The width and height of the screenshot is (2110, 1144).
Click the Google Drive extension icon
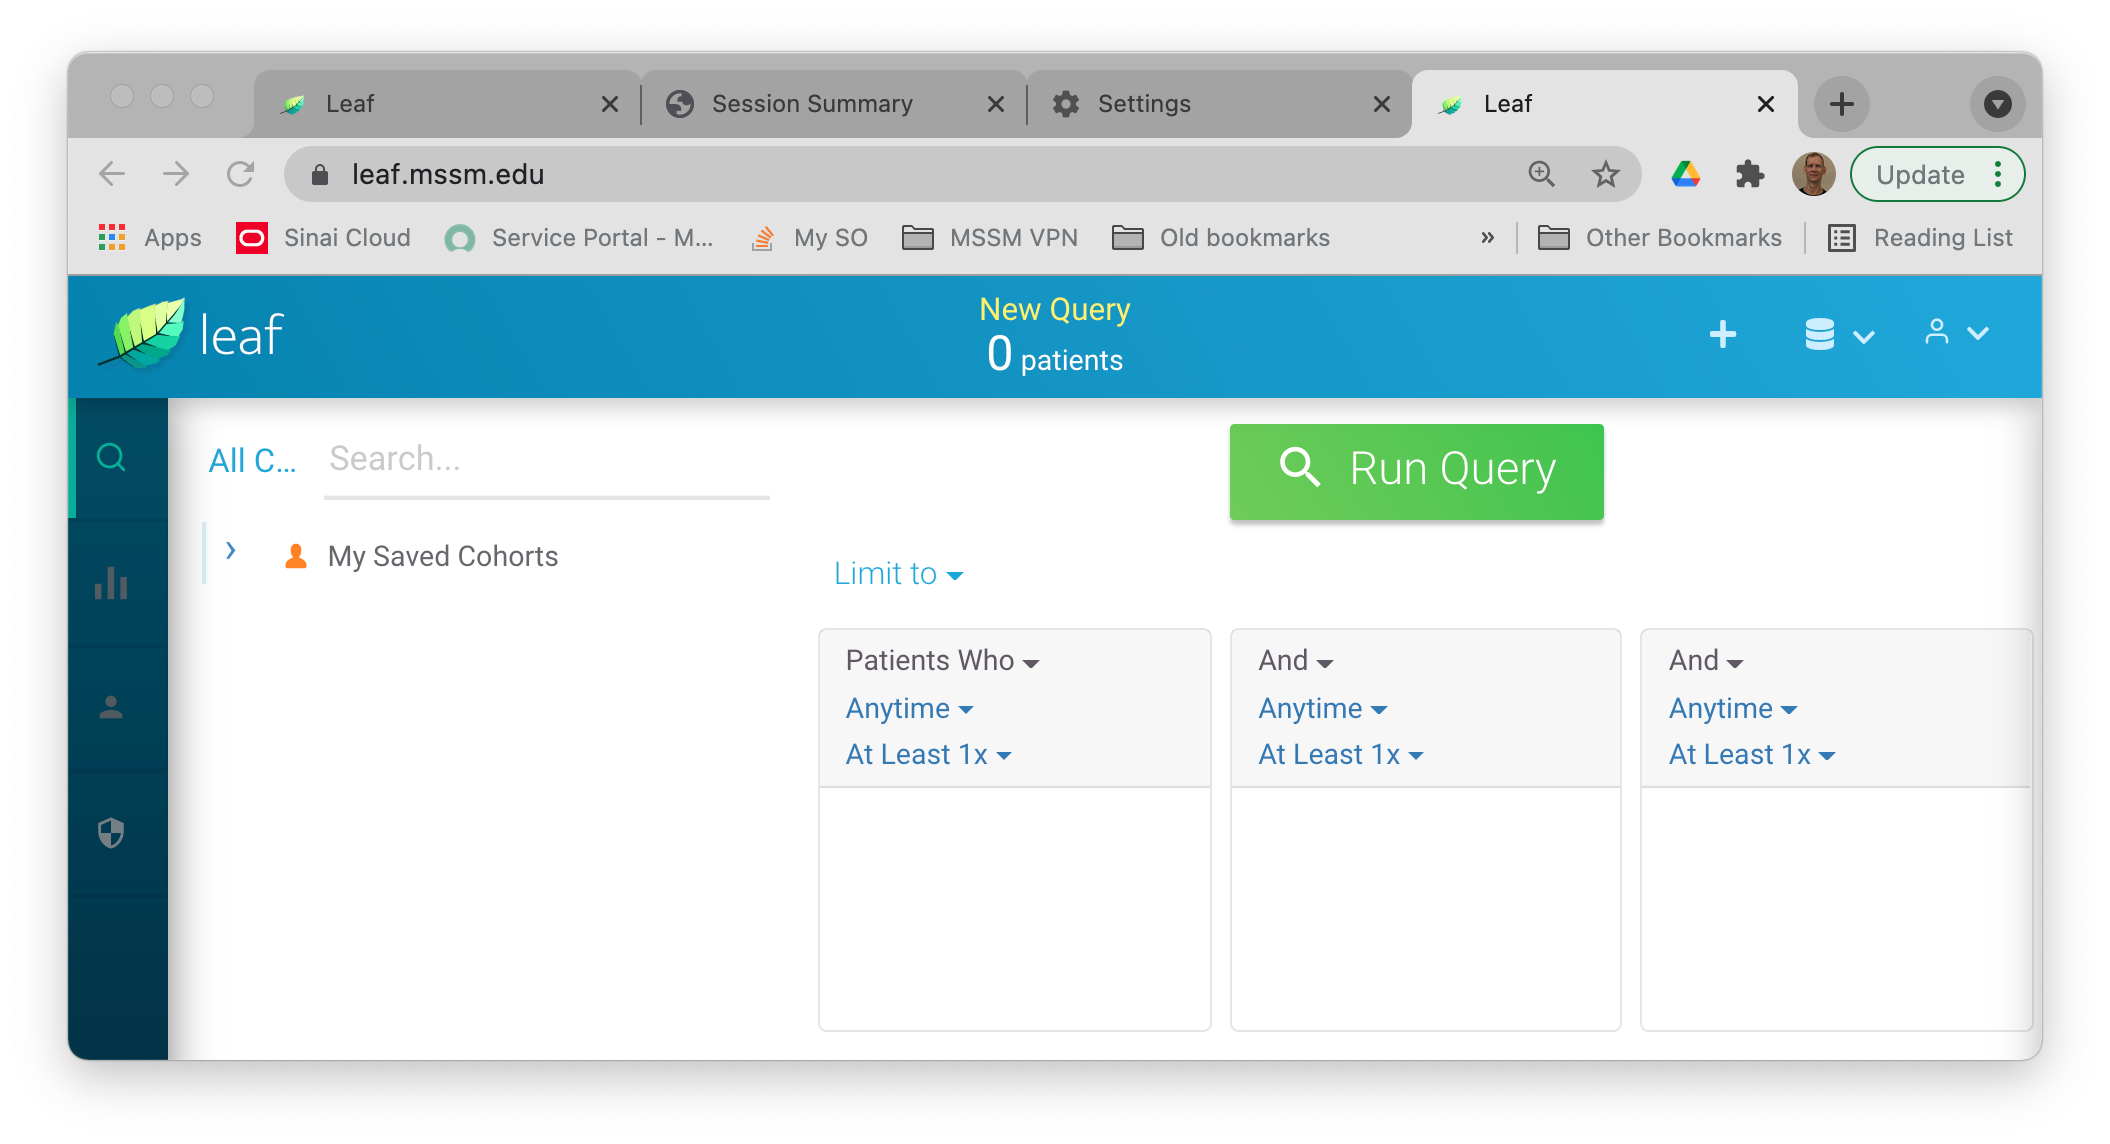click(x=1686, y=174)
